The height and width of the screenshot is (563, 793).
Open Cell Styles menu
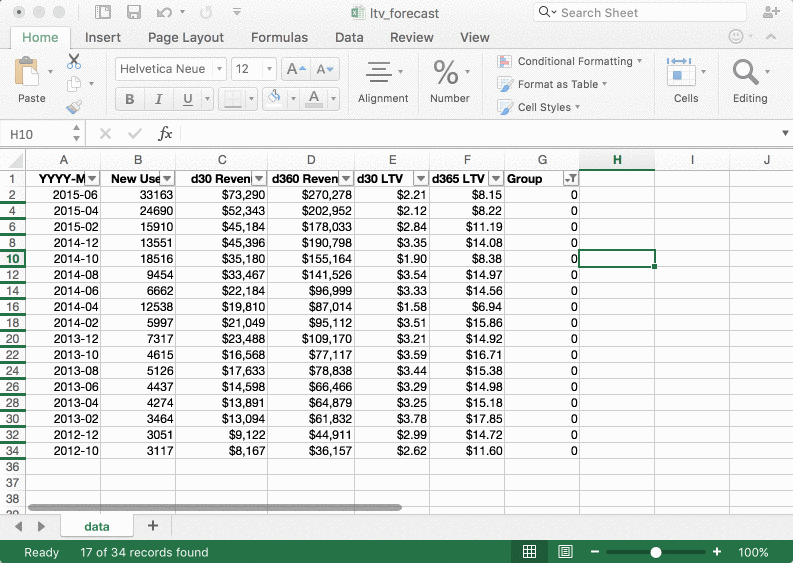(x=539, y=107)
